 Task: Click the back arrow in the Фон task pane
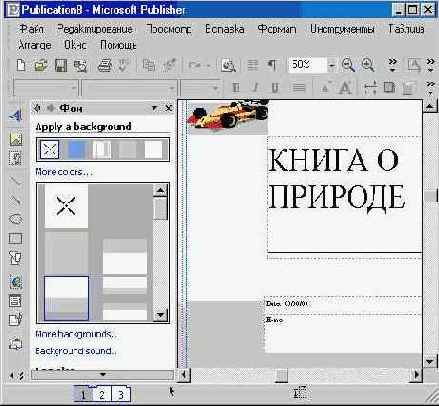37,108
